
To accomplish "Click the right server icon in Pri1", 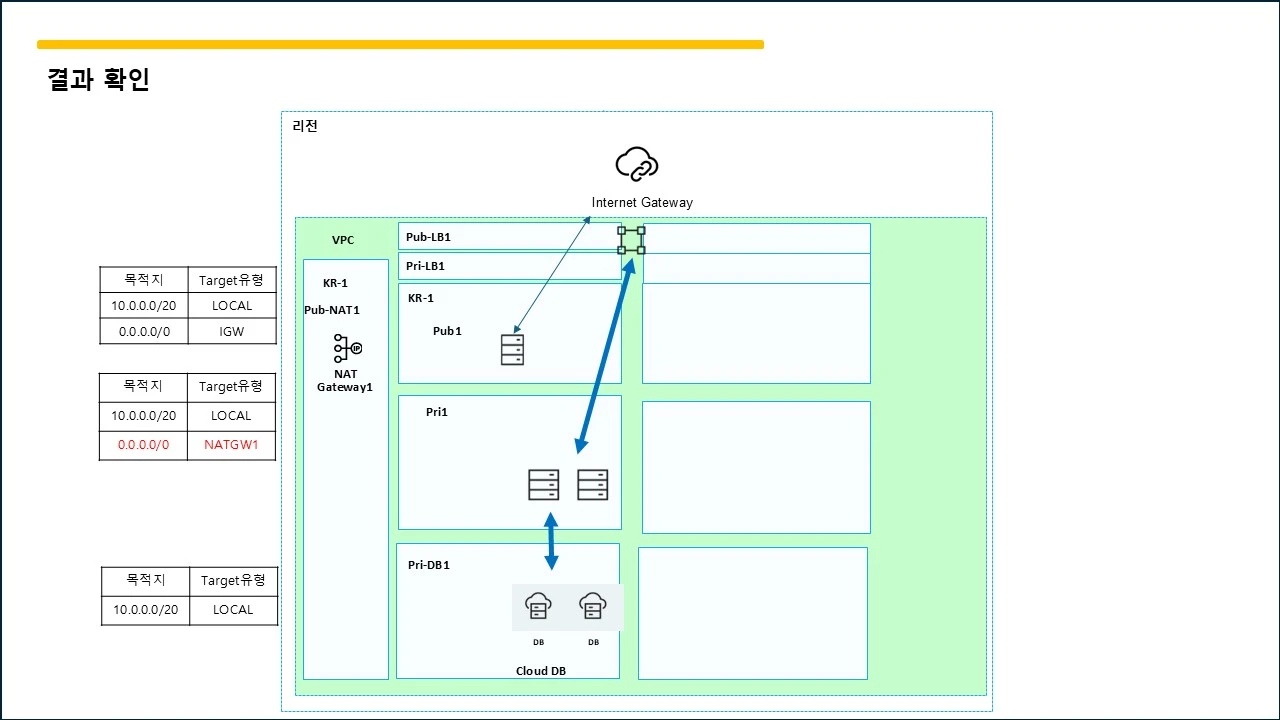I will 593,485.
